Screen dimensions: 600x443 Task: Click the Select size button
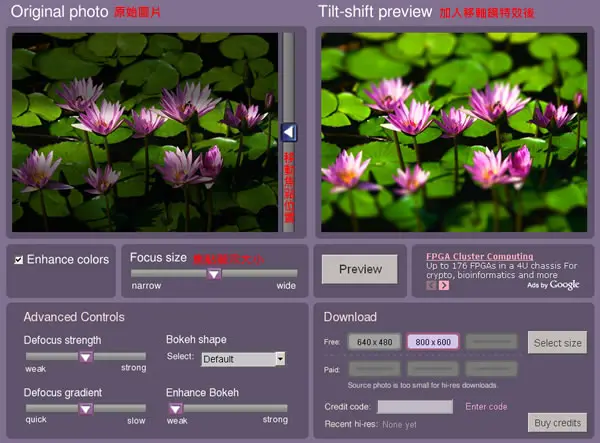[x=557, y=343]
